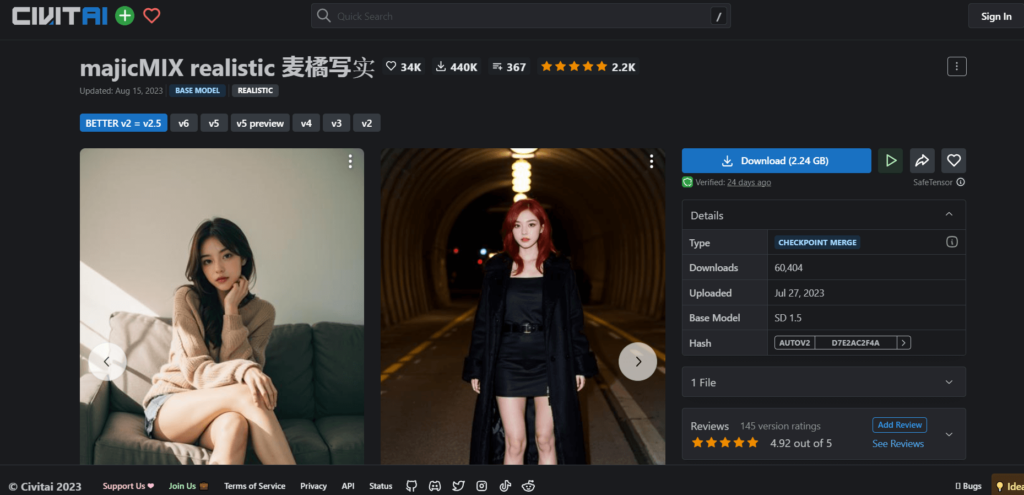Focus the Quick Search input field
The image size is (1024, 495).
pos(520,16)
